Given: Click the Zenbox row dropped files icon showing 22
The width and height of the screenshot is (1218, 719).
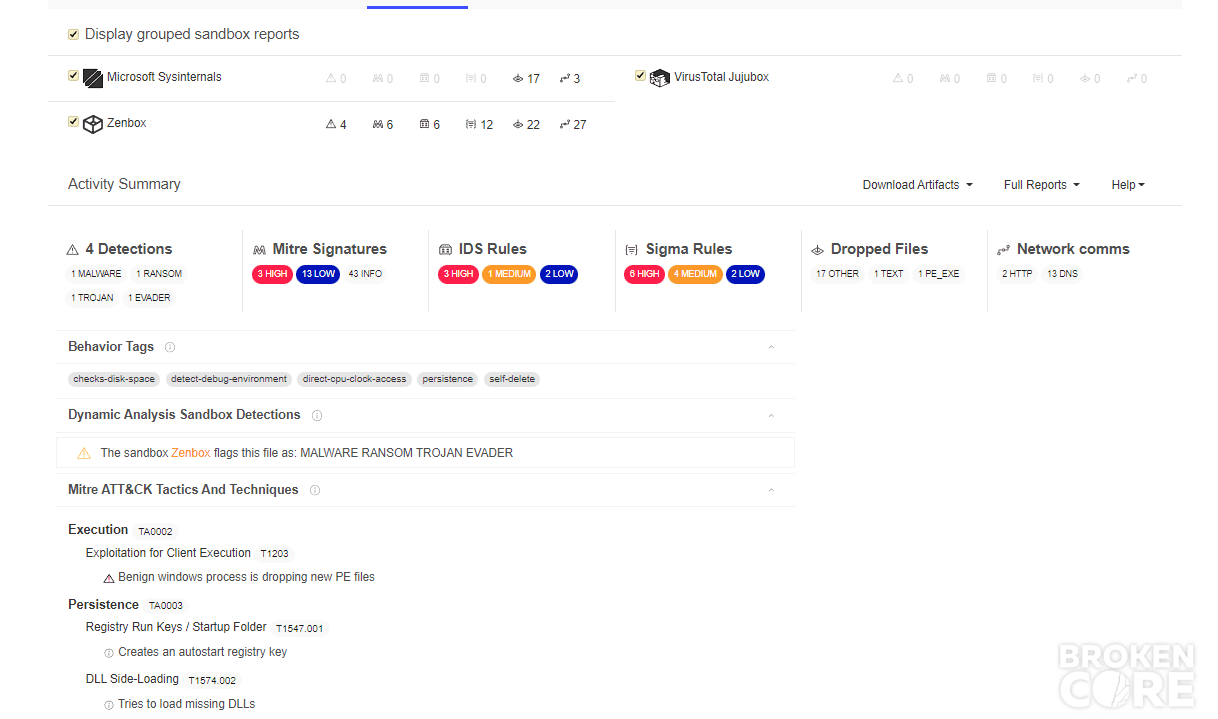Looking at the screenshot, I should pyautogui.click(x=518, y=125).
